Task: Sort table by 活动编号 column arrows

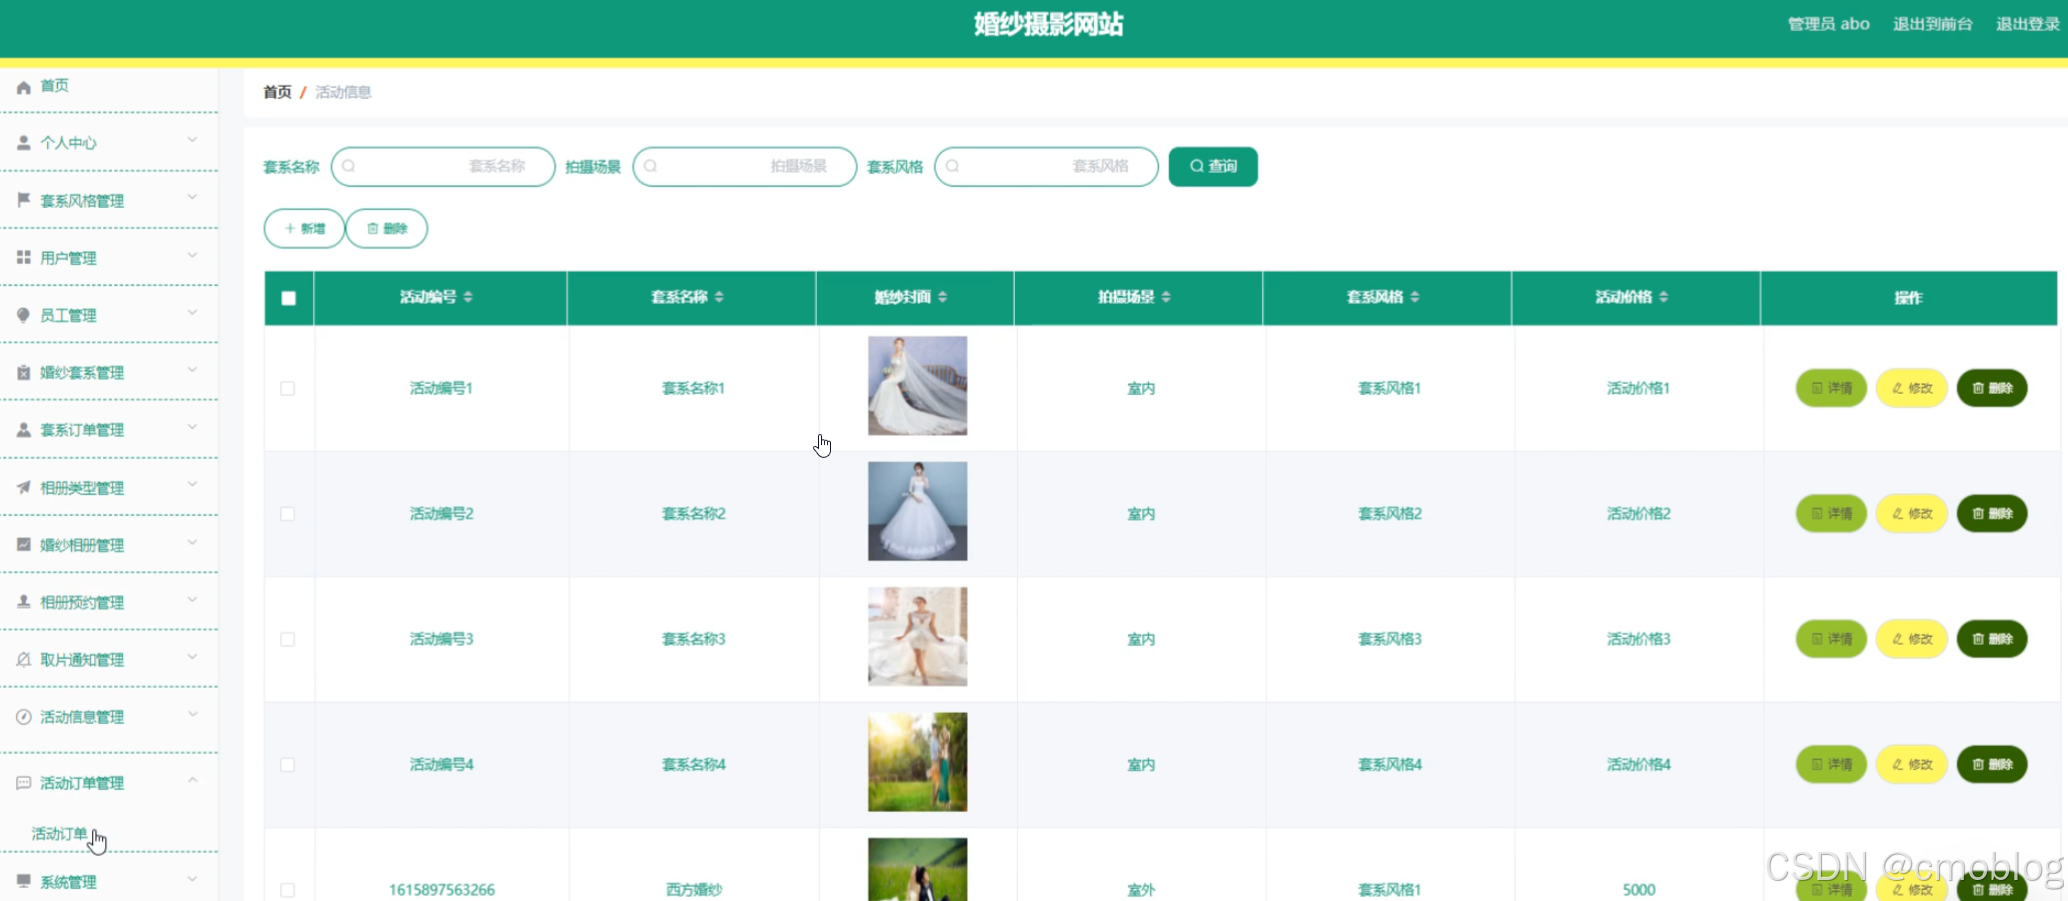Action: click(468, 297)
